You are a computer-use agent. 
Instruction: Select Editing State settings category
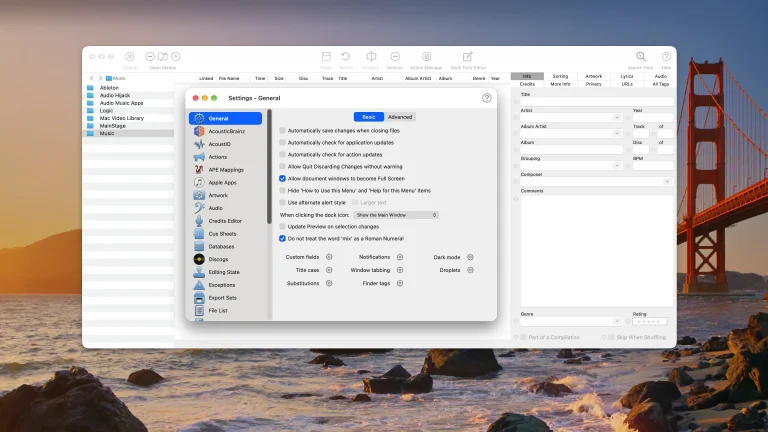[x=225, y=272]
